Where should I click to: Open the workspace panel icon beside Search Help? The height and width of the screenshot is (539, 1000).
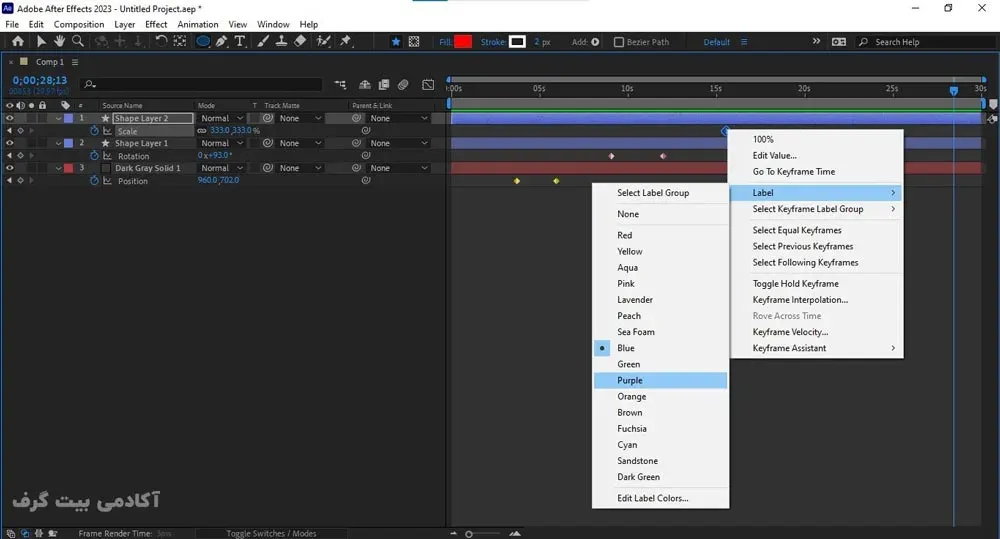point(839,42)
